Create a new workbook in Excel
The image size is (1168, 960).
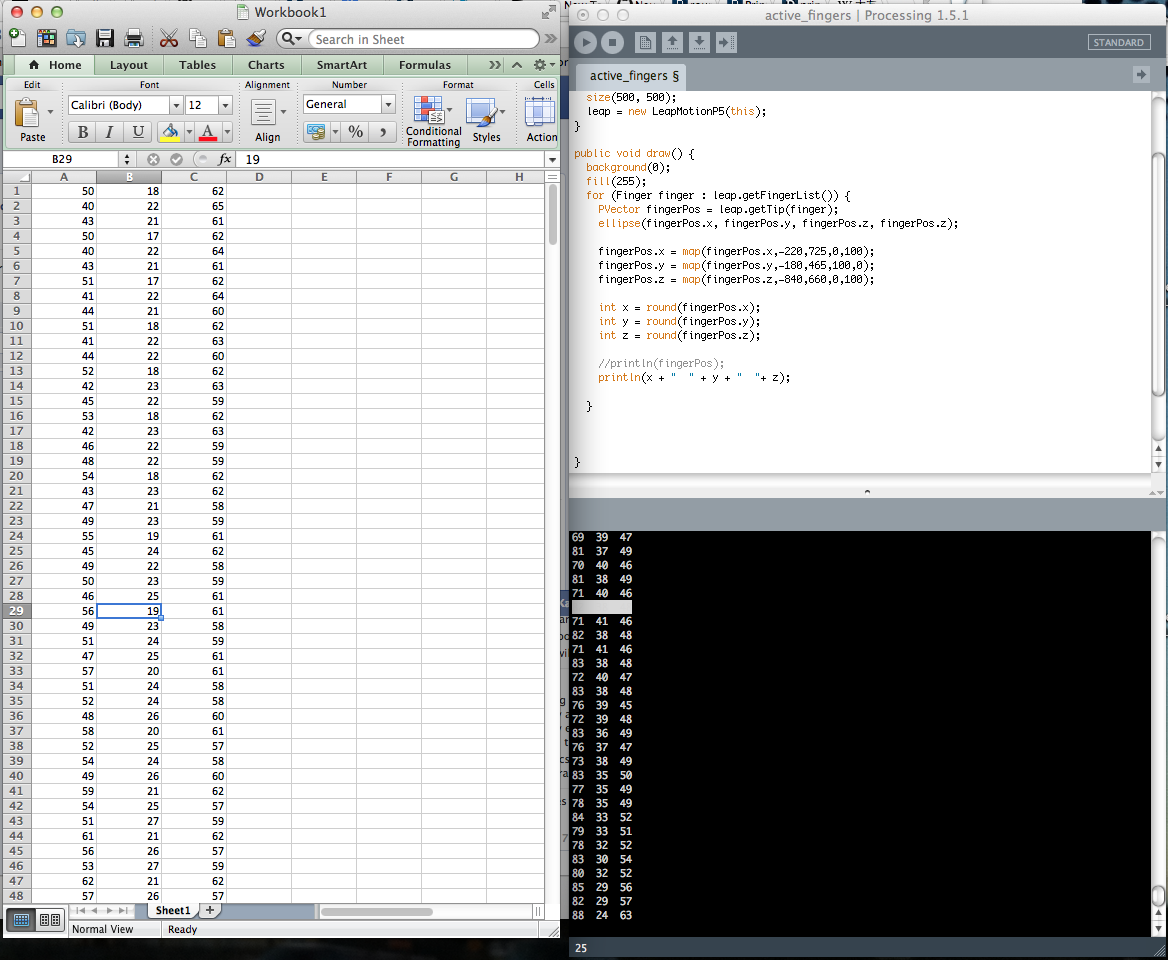pos(16,37)
